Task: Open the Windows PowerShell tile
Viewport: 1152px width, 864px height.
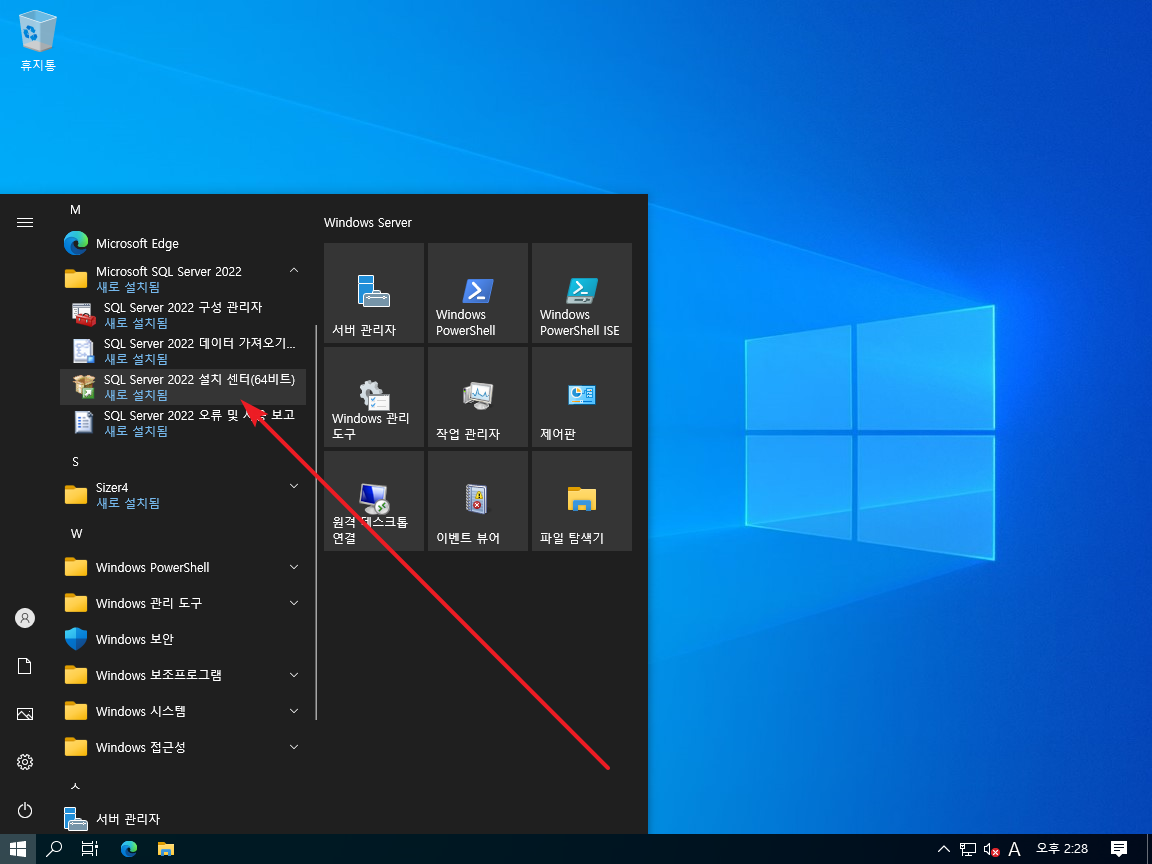Action: [478, 293]
